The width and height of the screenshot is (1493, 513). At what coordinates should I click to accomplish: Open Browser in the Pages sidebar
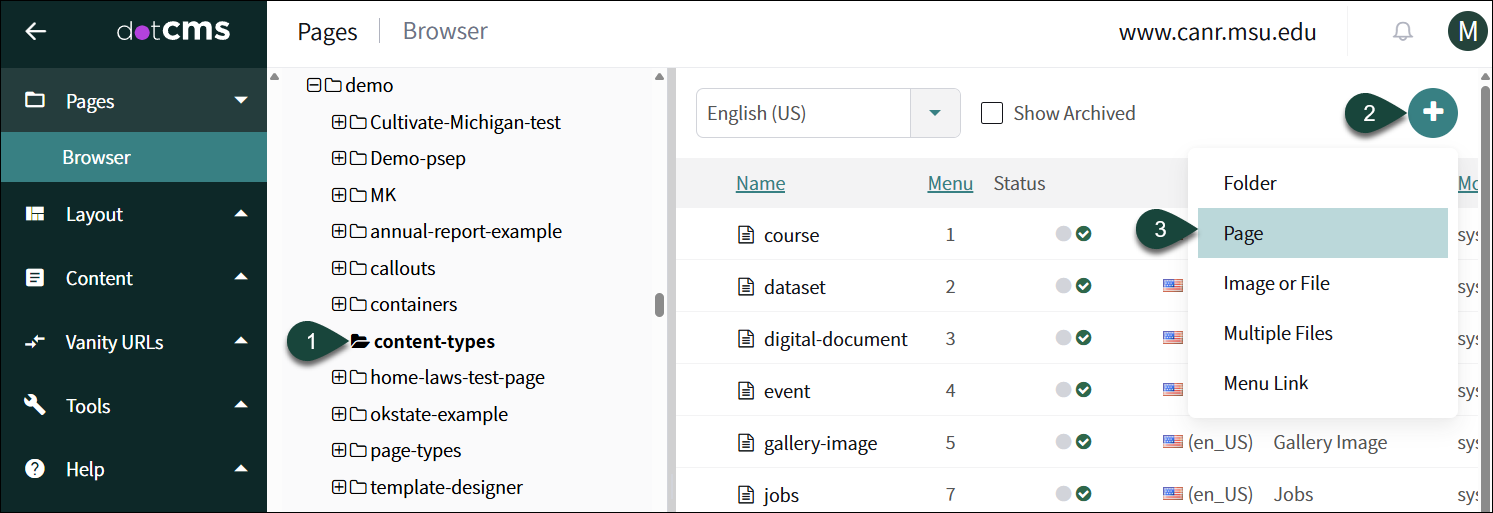tap(96, 157)
